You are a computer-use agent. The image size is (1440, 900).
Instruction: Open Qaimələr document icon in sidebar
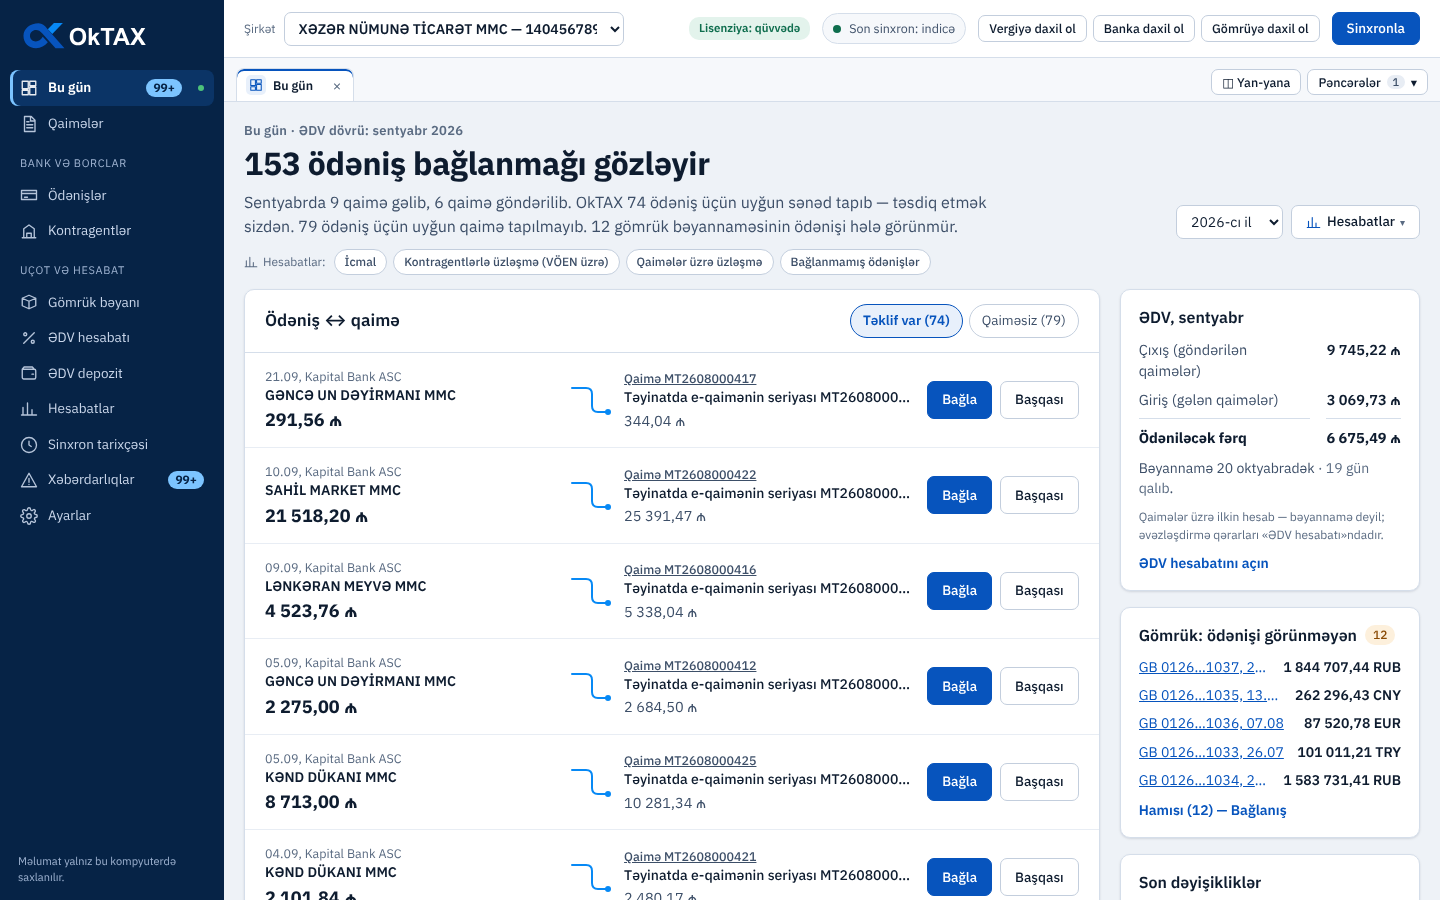coord(29,124)
